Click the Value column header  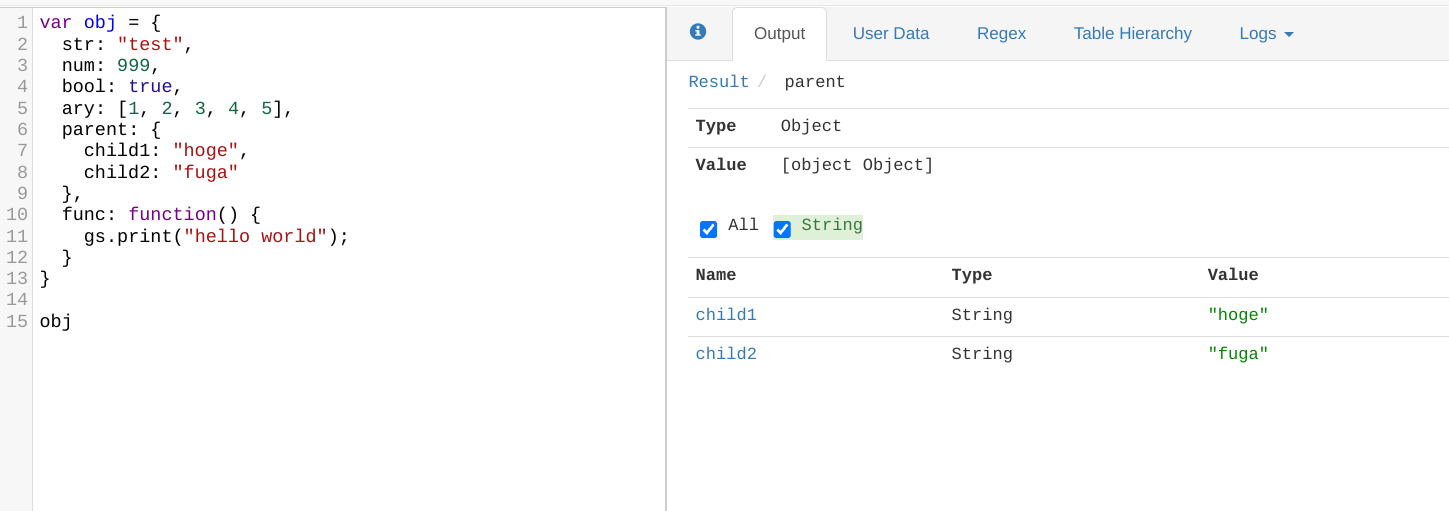tap(1232, 276)
